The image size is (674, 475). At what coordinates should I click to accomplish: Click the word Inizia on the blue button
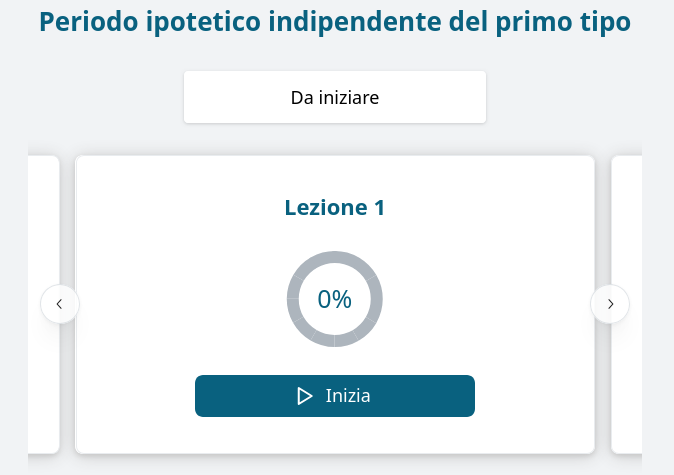(x=348, y=396)
